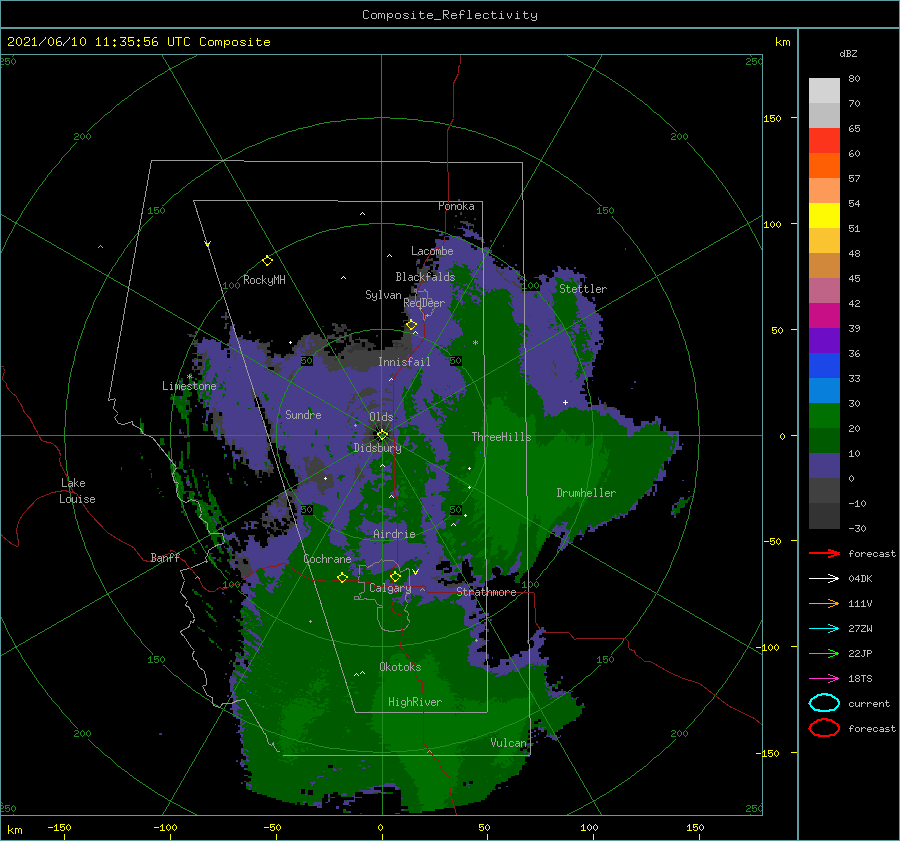Click the Limestone label
Screen dimensions: 900x841
tap(189, 386)
